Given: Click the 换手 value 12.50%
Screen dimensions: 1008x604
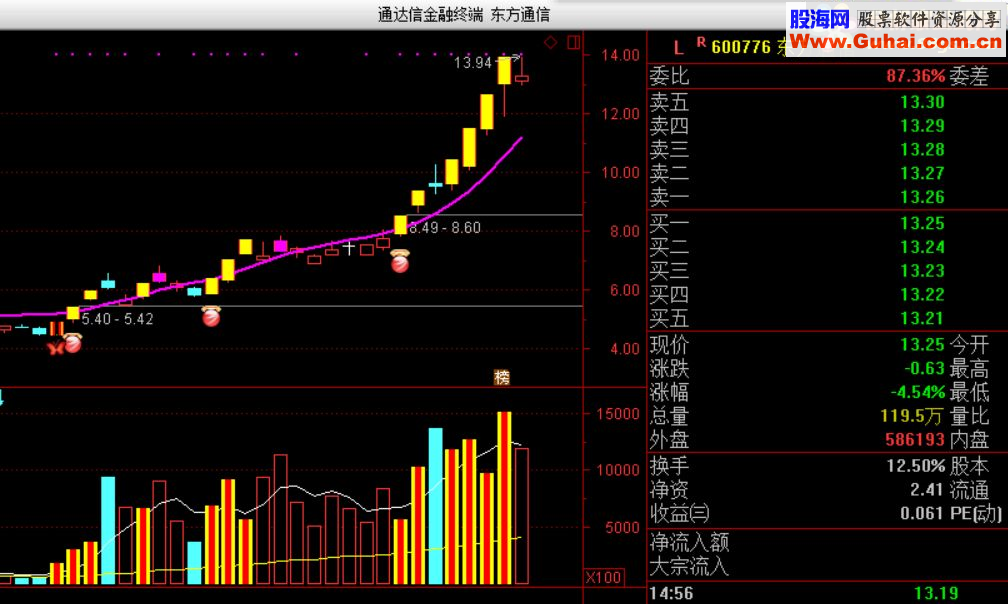Looking at the screenshot, I should tap(915, 466).
